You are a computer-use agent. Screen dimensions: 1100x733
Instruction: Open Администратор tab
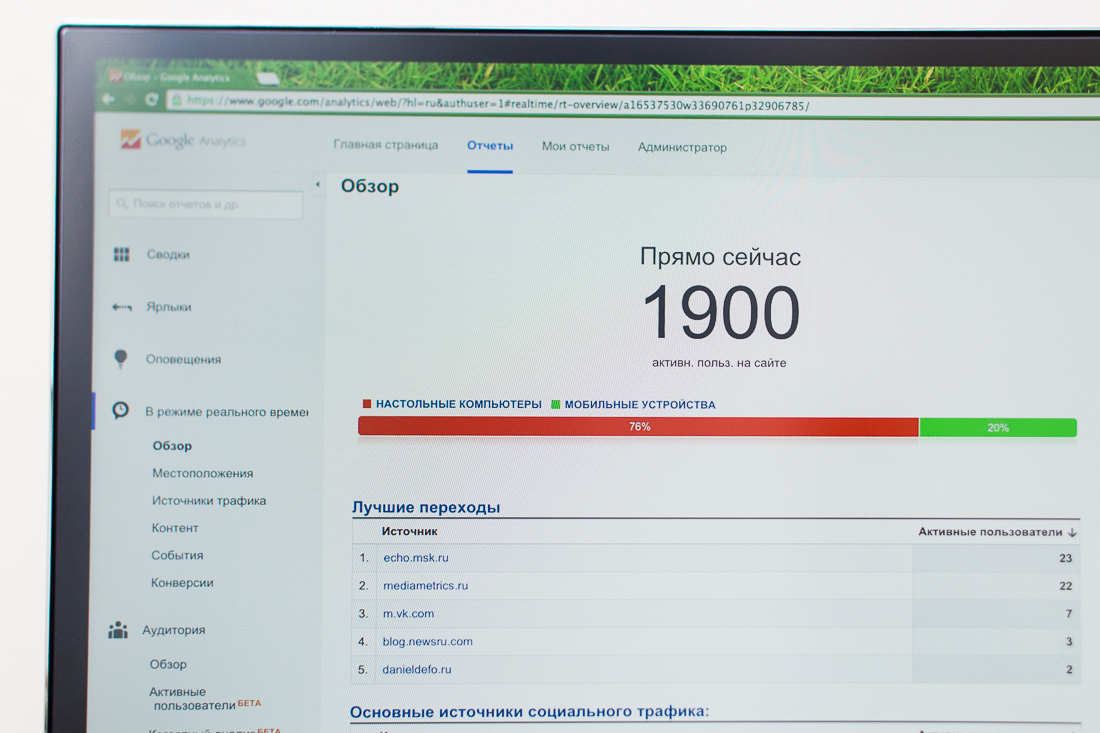(x=682, y=147)
